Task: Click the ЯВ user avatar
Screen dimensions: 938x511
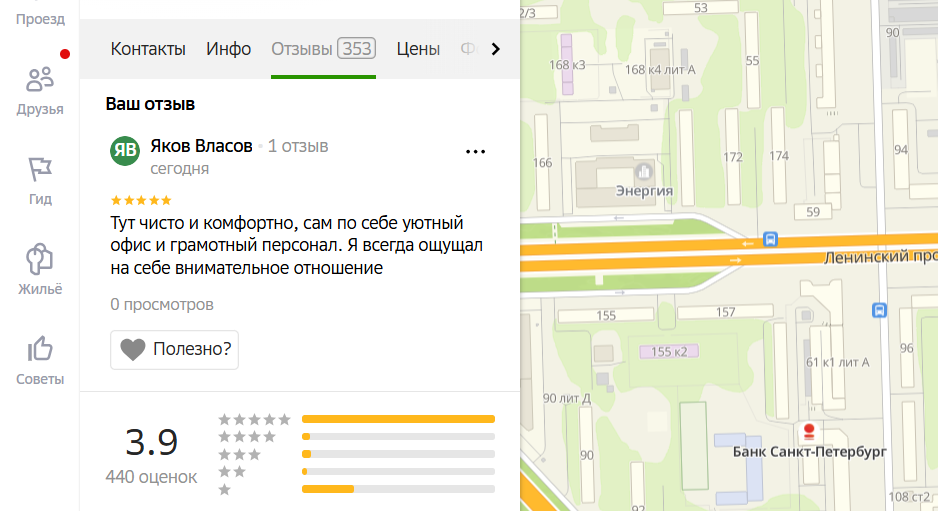Action: click(x=125, y=151)
